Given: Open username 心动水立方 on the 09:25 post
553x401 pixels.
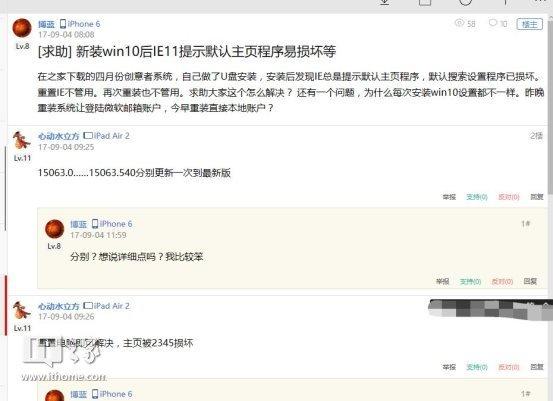Looking at the screenshot, I should coord(59,136).
